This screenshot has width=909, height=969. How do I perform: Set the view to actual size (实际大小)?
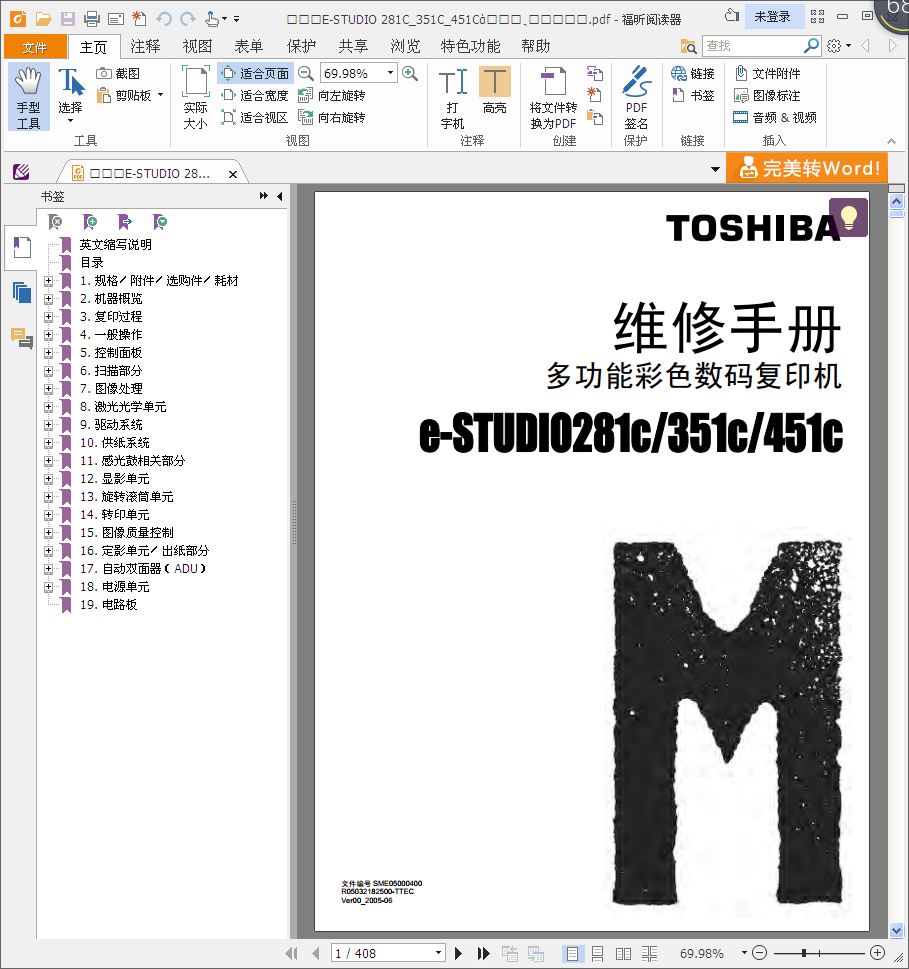click(196, 98)
